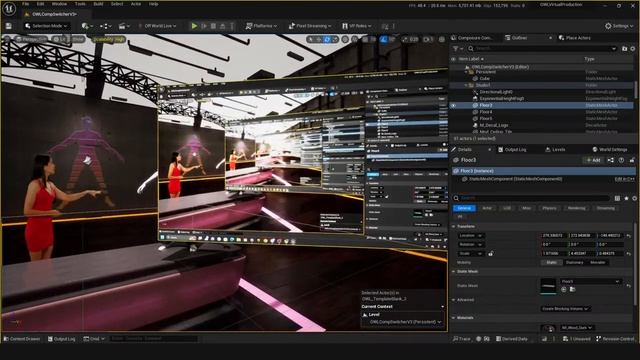Open the cinematics clapperboard dropdown
The height and width of the screenshot is (360, 640).
[x=124, y=26]
